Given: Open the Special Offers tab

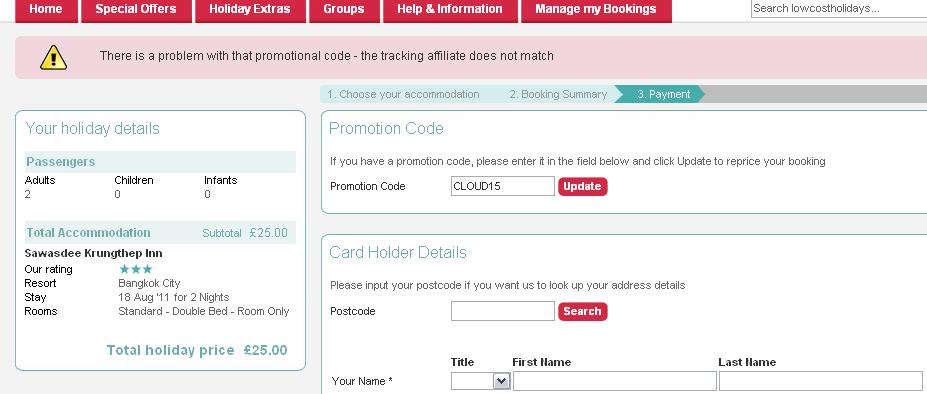Looking at the screenshot, I should point(136,10).
